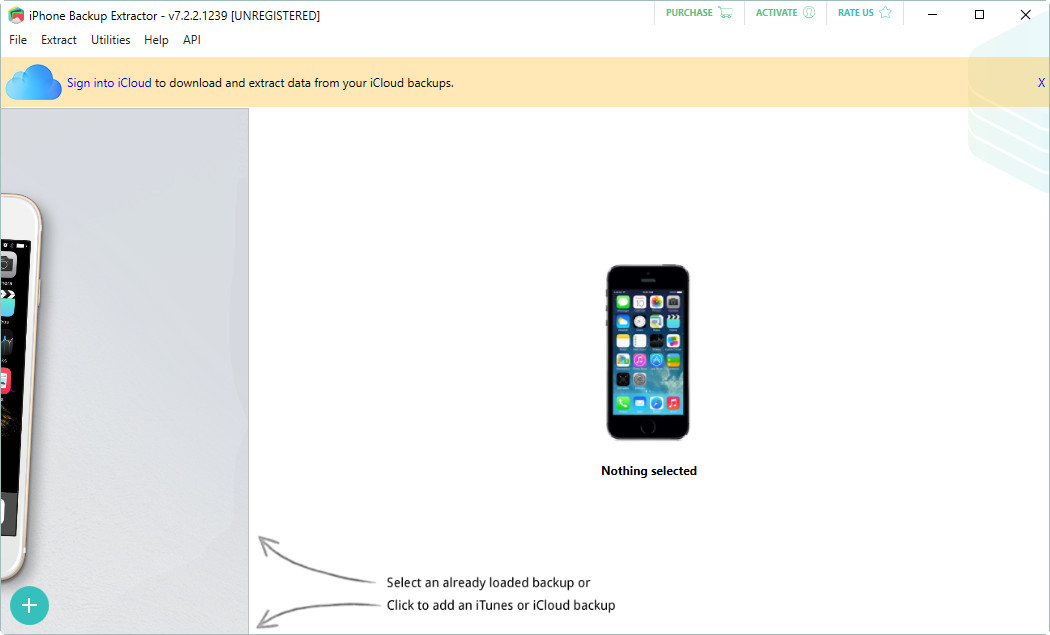Screen dimensions: 1050x635
Task: Click the RATE US button
Action: (857, 13)
